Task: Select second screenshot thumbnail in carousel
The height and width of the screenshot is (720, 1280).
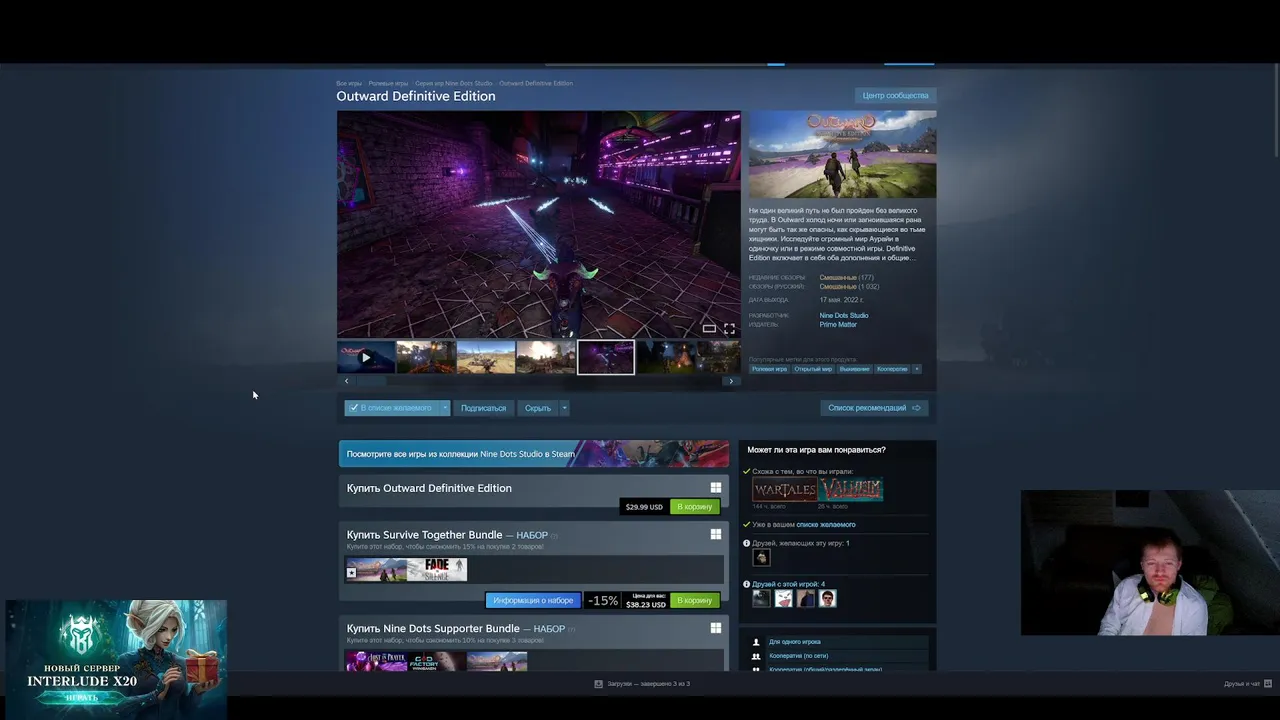Action: (x=426, y=357)
